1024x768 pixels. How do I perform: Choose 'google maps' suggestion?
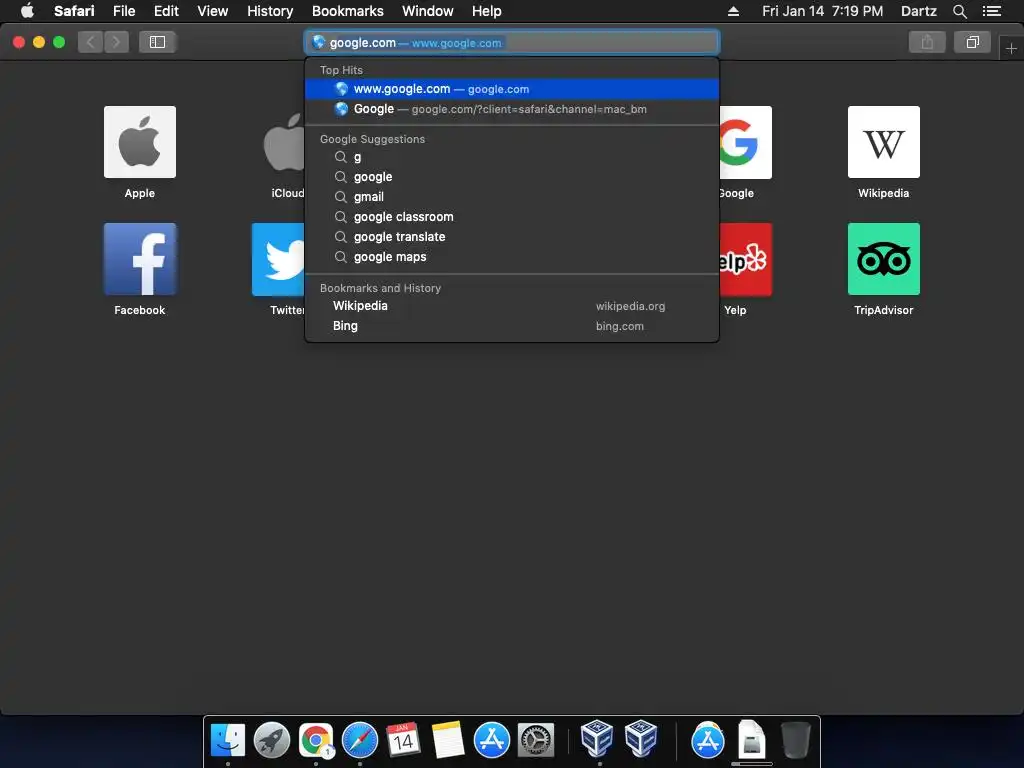(x=512, y=257)
